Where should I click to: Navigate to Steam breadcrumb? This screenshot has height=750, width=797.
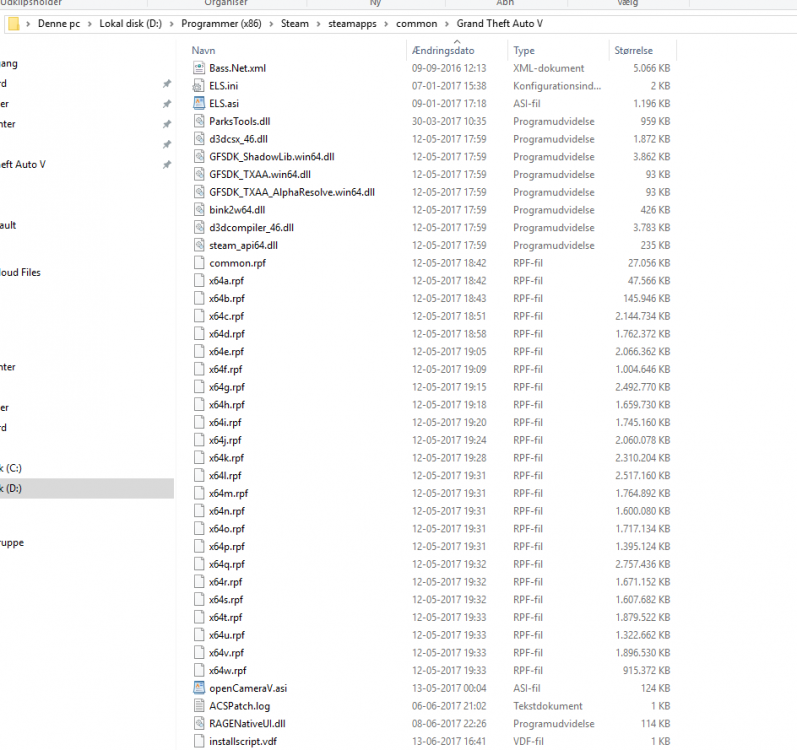tap(295, 24)
